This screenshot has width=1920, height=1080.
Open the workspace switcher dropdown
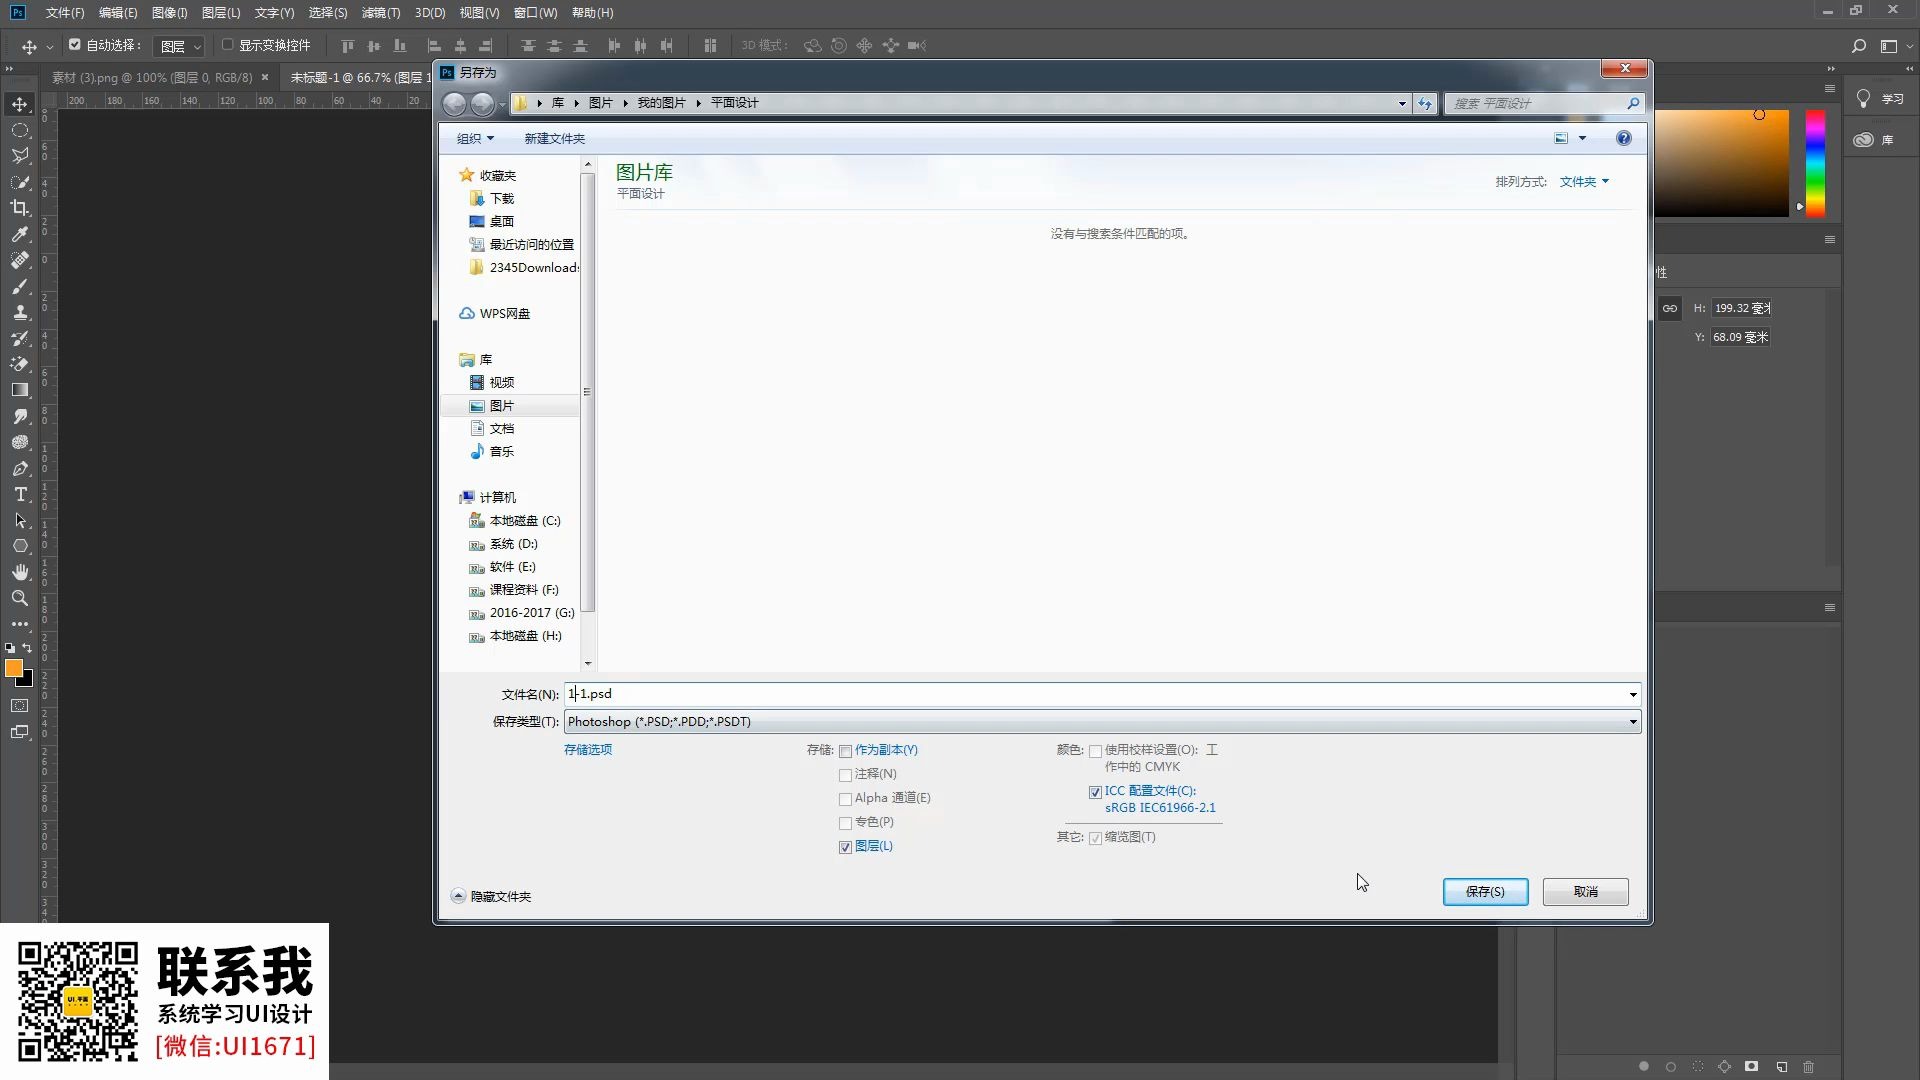point(1895,46)
